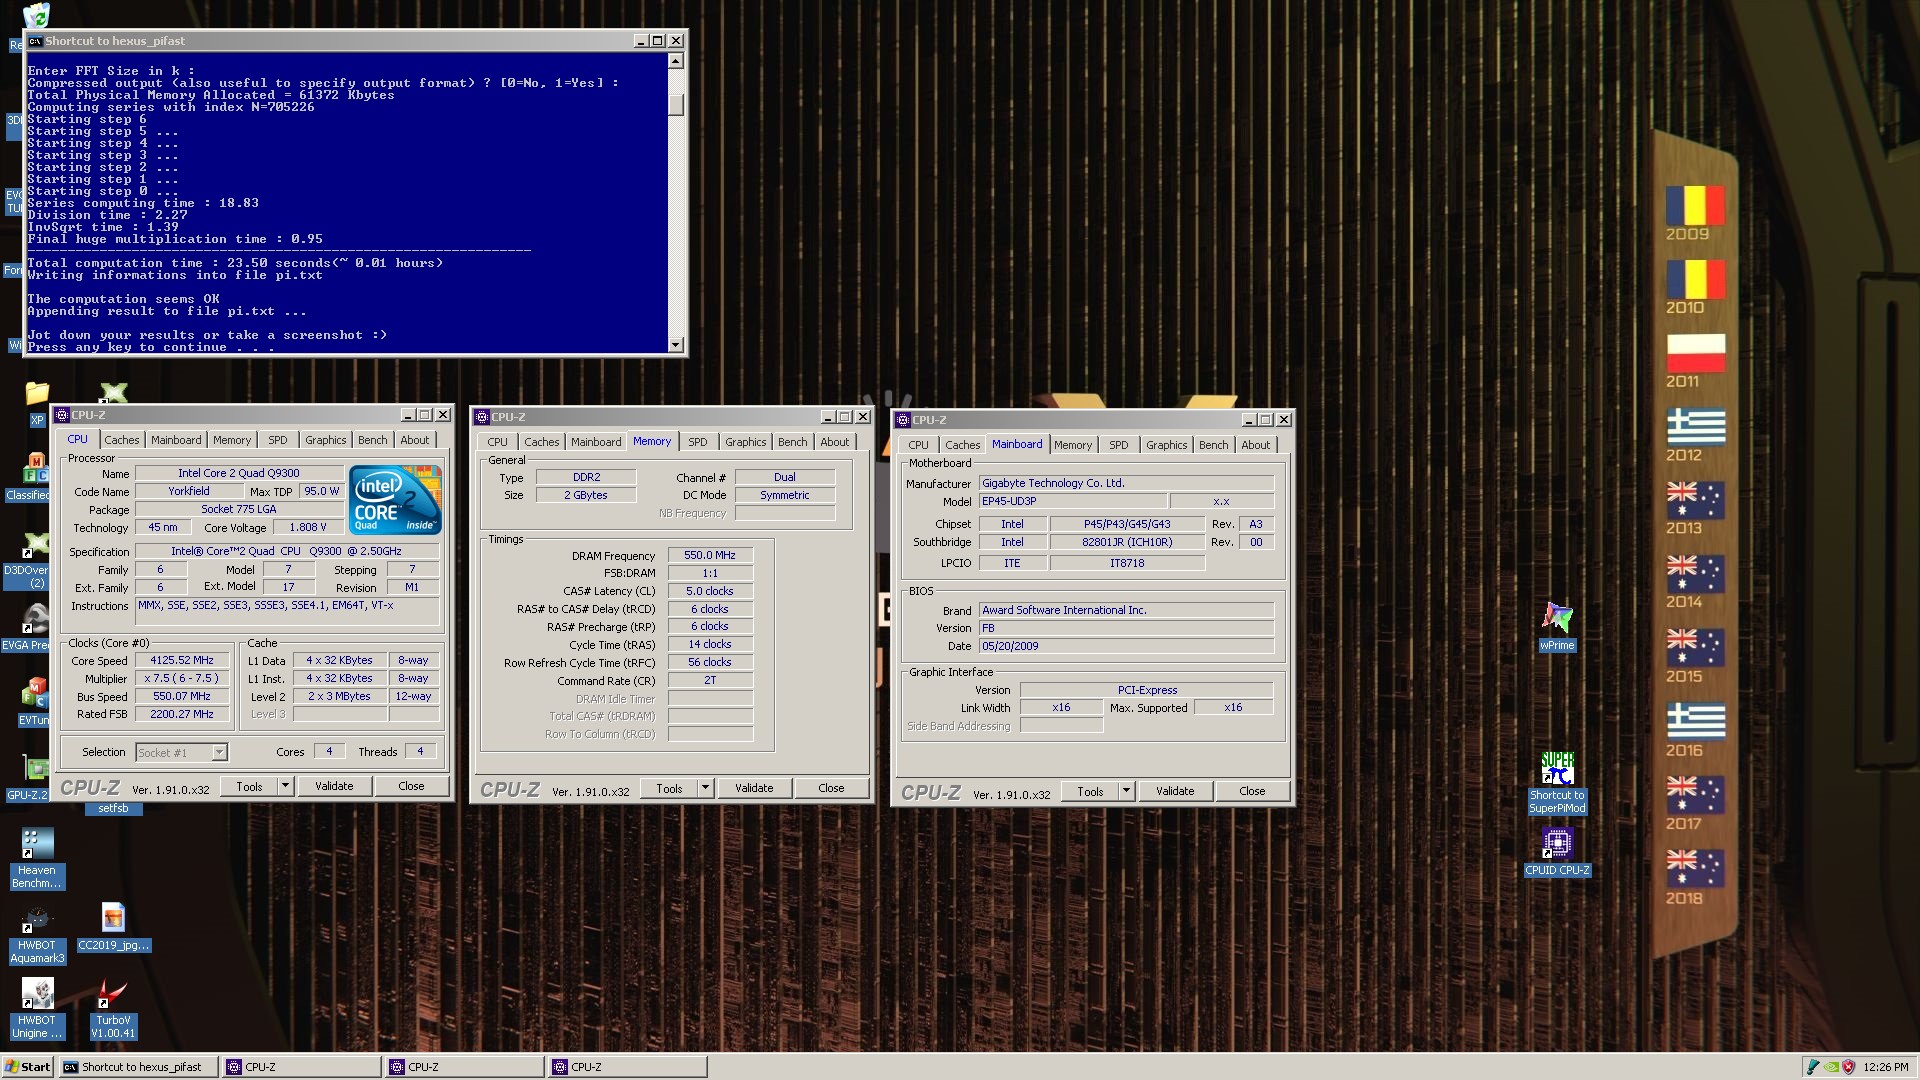The image size is (1920, 1080).
Task: Click Close in the CPU window
Action: (411, 786)
